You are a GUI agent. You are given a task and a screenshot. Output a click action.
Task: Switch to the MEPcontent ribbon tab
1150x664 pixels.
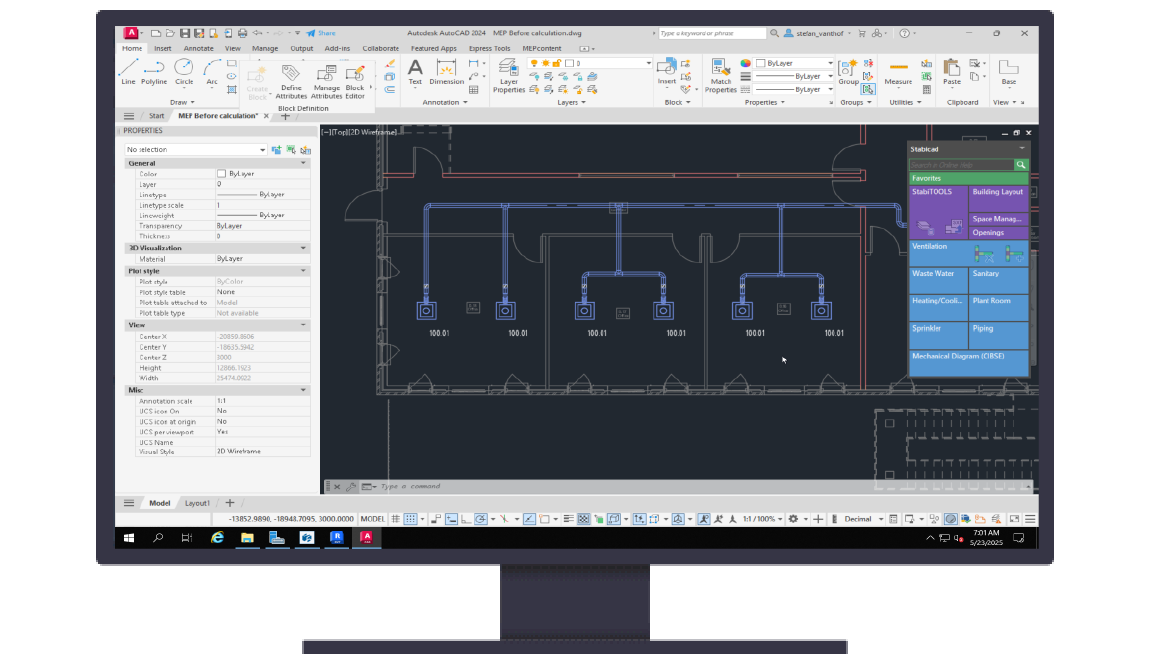coord(543,48)
